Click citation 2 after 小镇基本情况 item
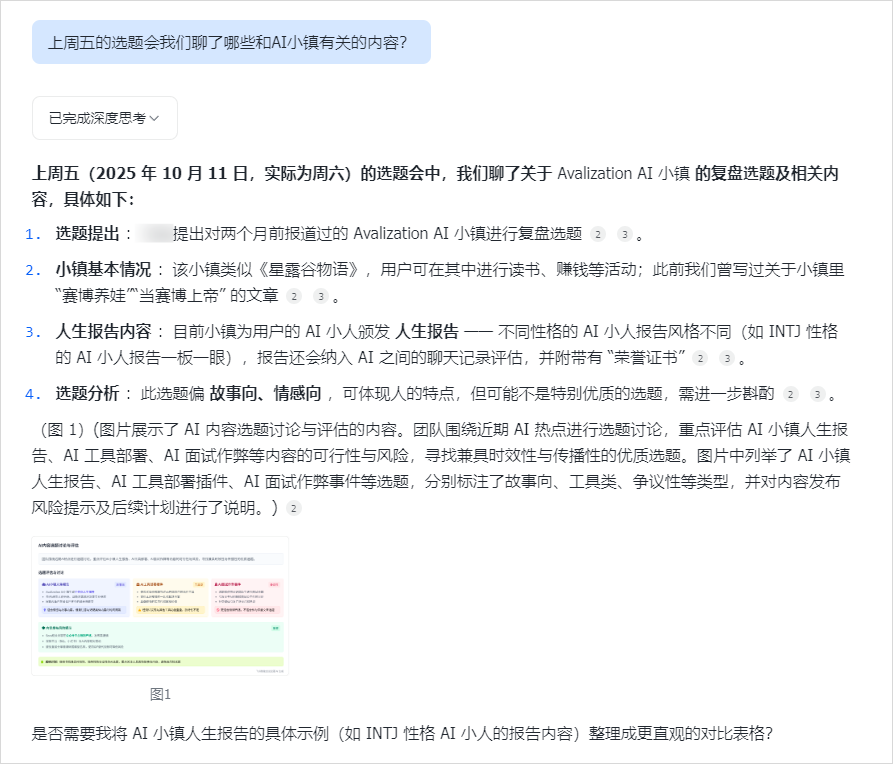This screenshot has width=893, height=764. click(x=293, y=296)
